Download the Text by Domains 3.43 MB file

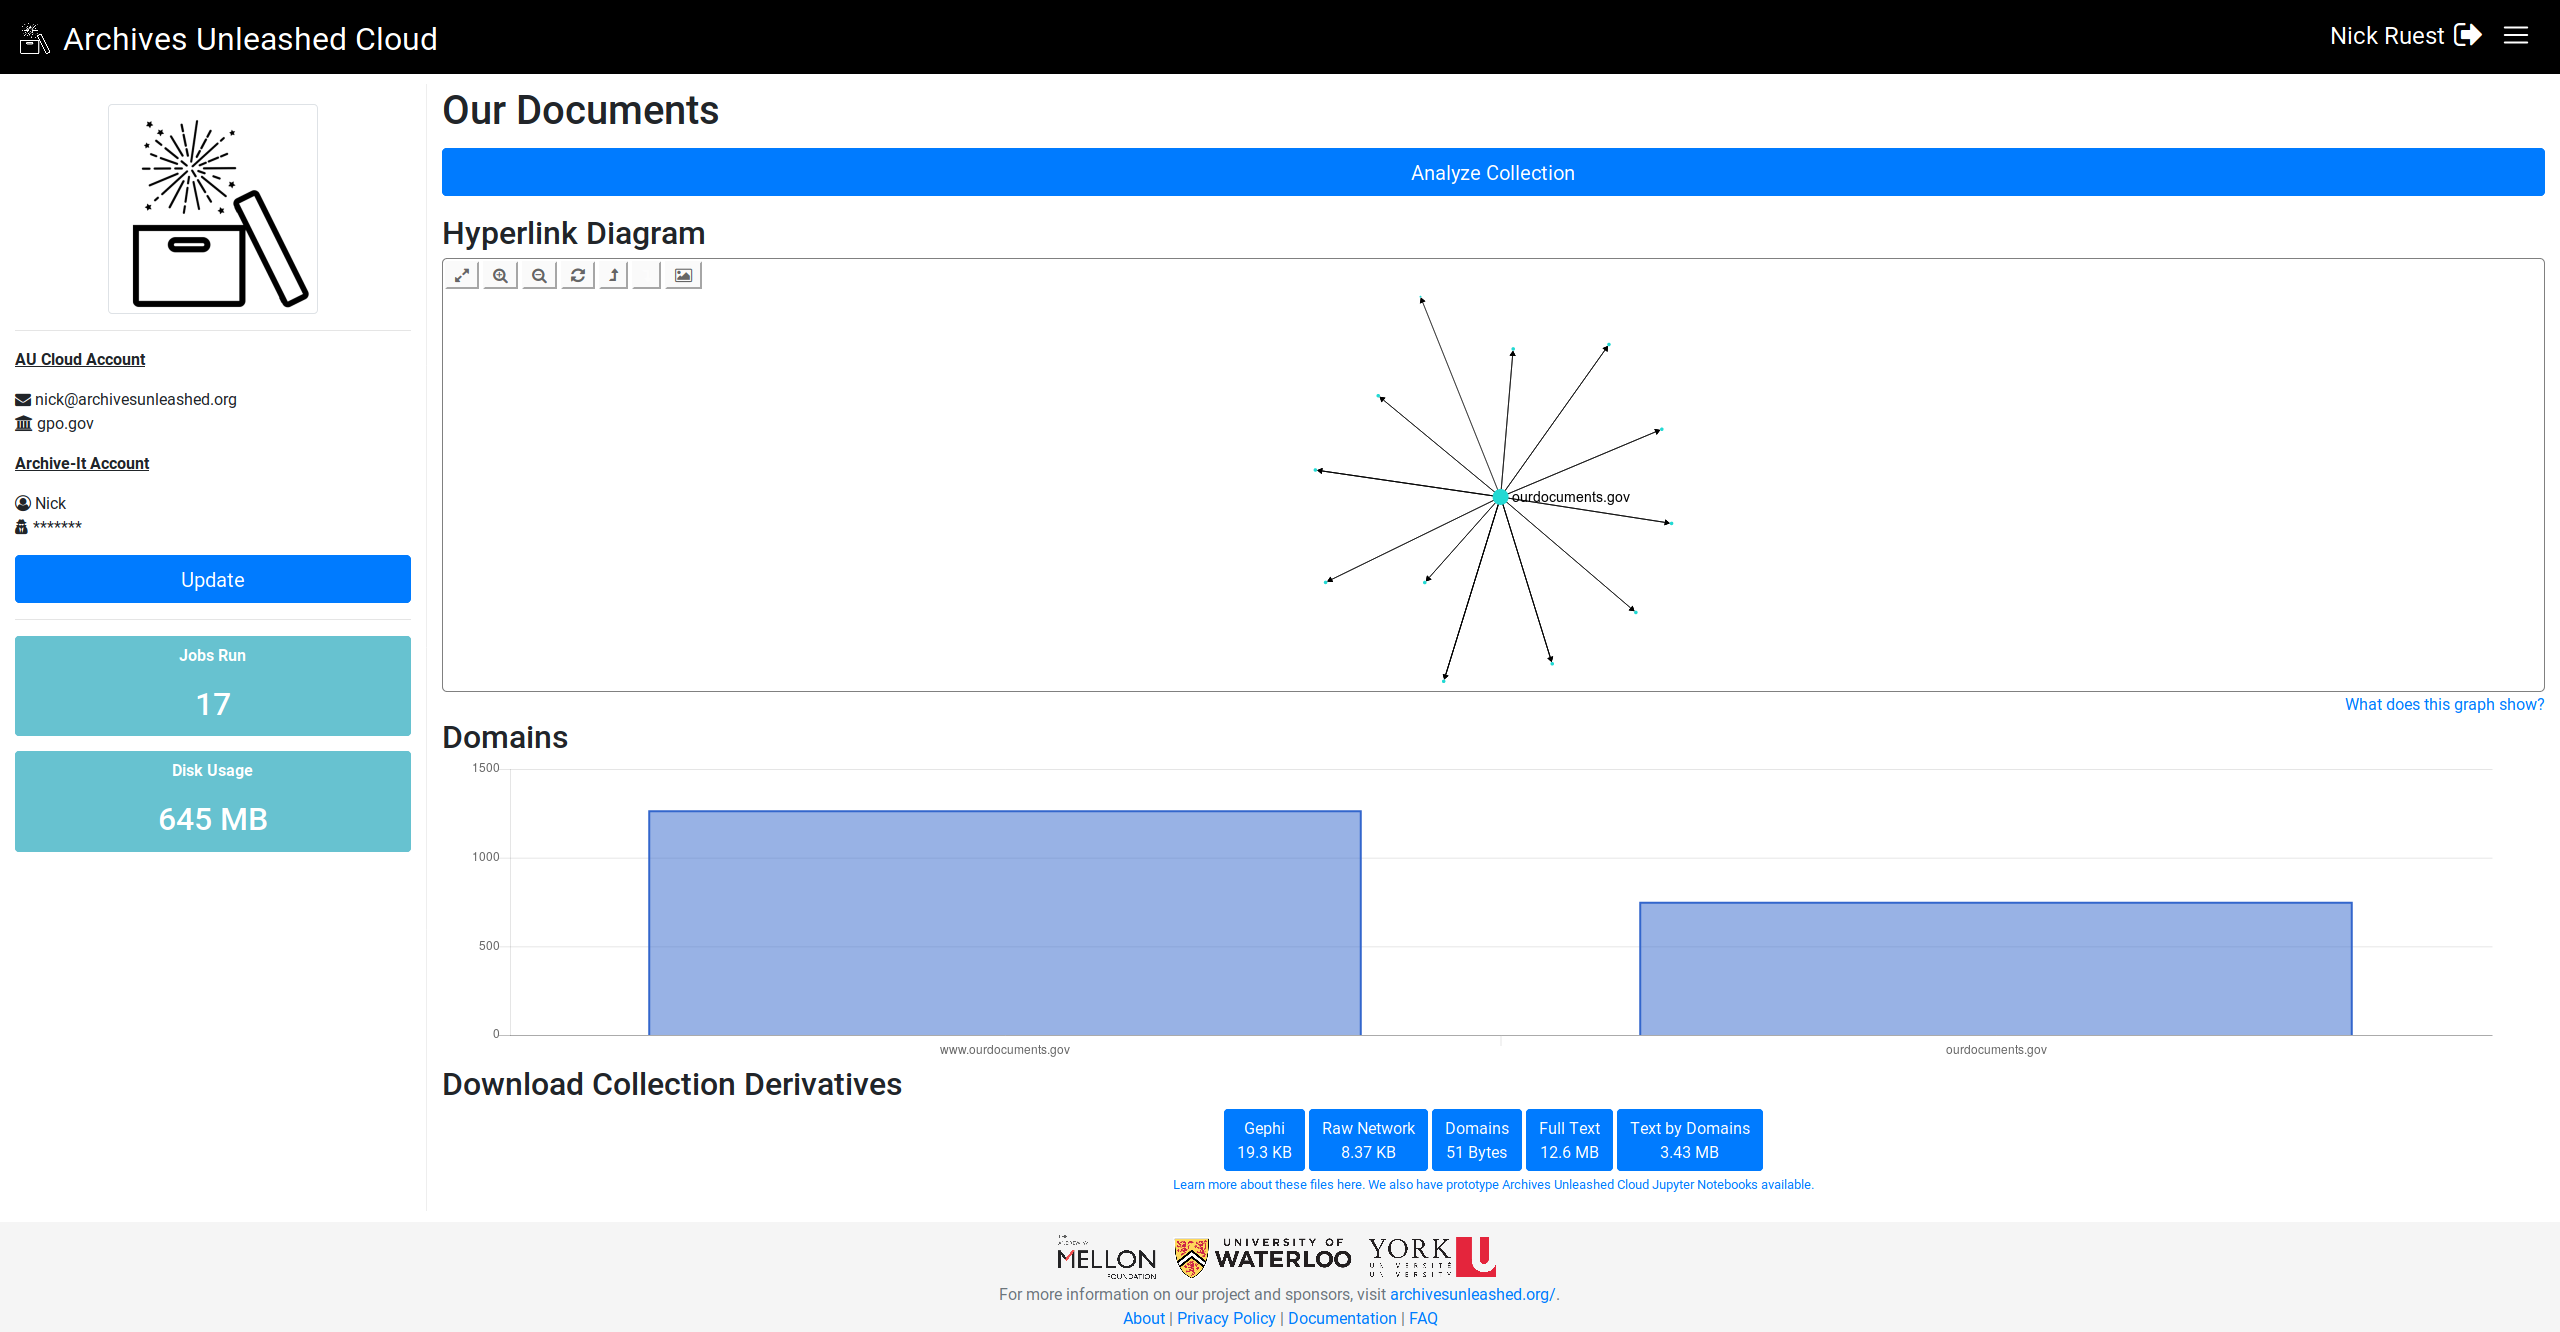(x=1690, y=1140)
